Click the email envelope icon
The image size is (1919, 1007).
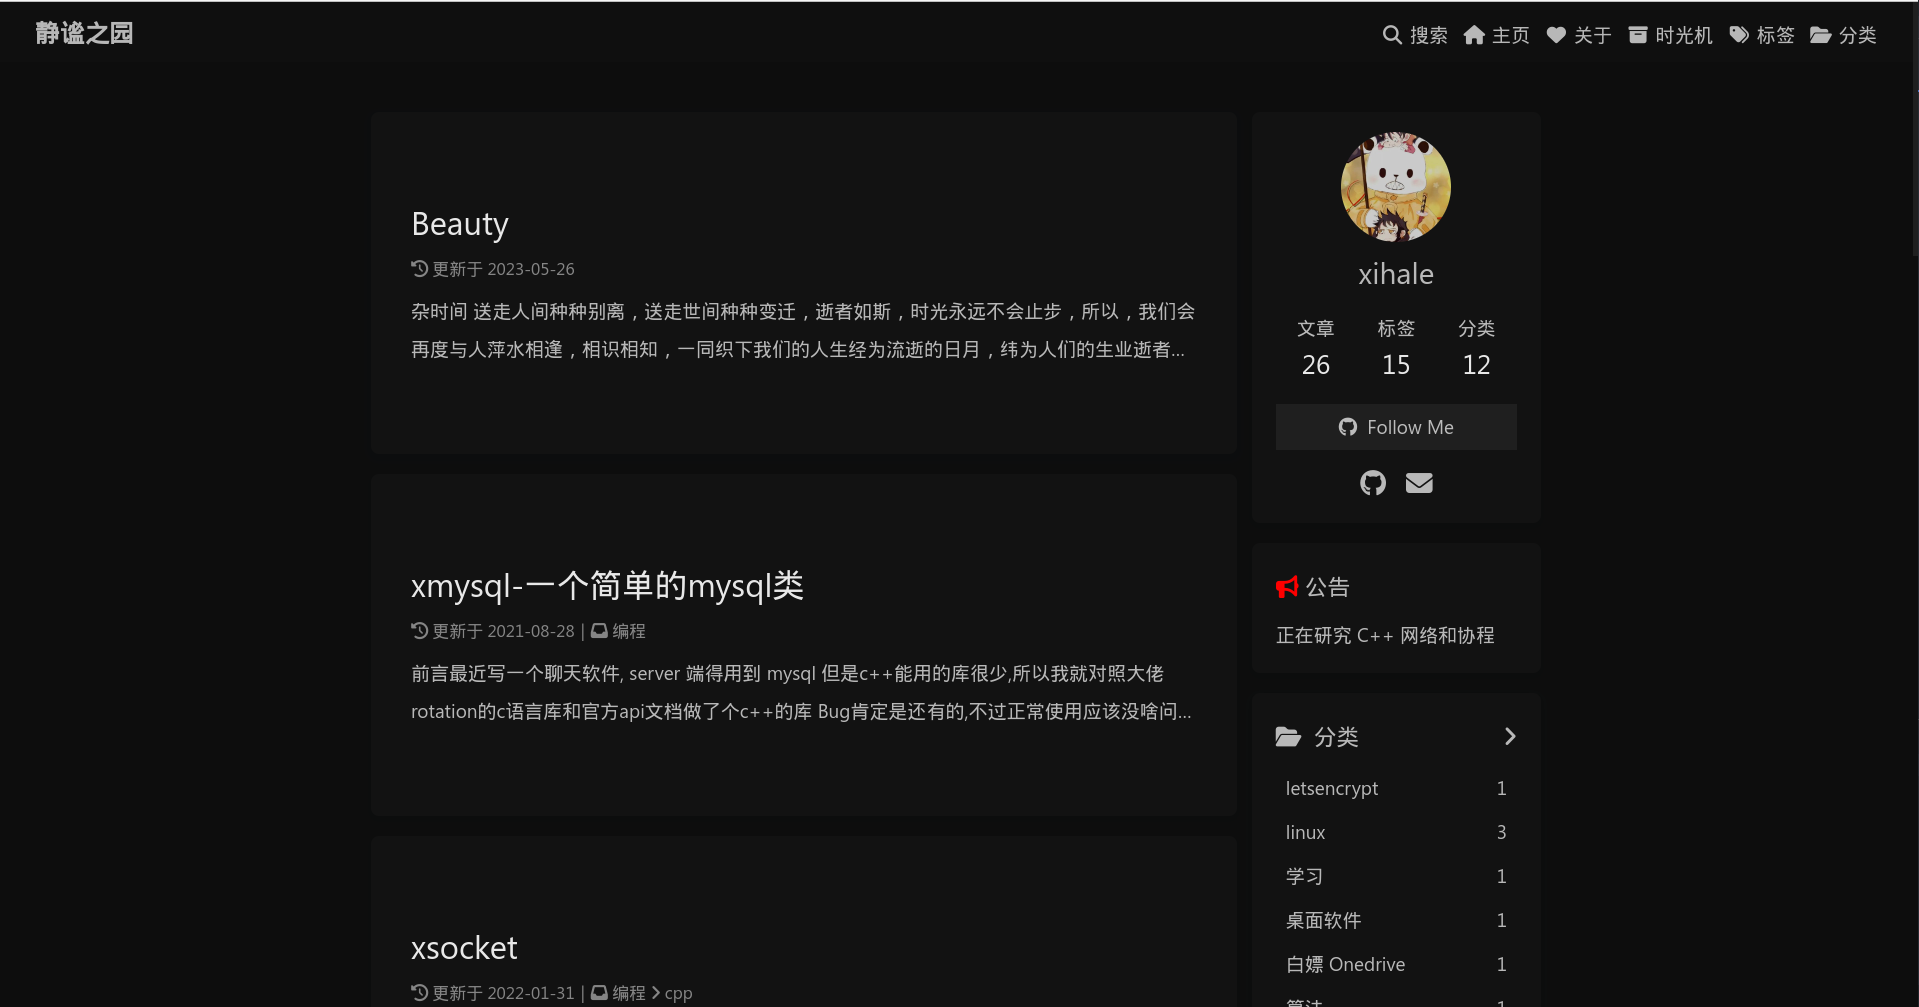(x=1419, y=483)
